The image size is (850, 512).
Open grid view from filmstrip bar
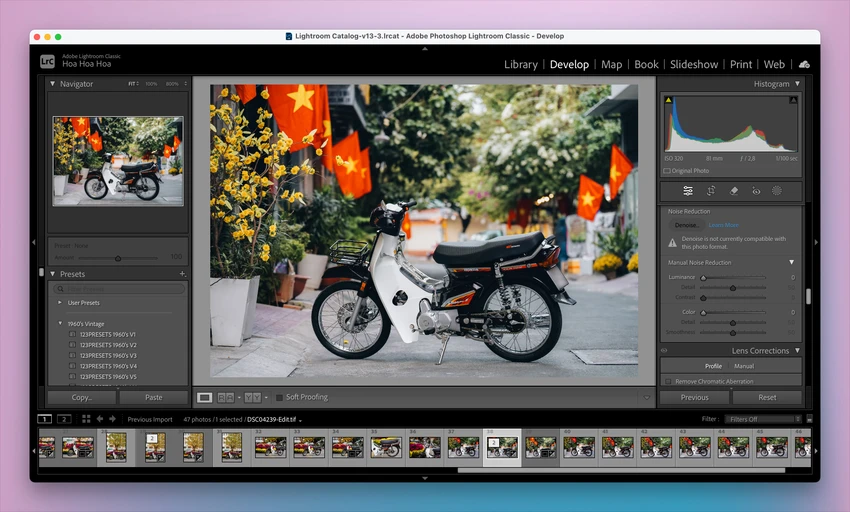tap(86, 419)
